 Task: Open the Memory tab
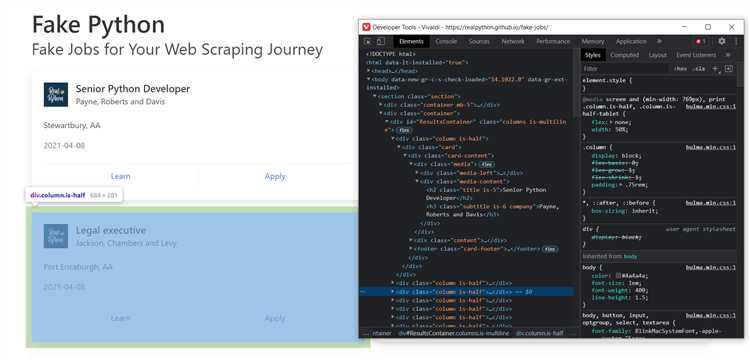point(593,42)
